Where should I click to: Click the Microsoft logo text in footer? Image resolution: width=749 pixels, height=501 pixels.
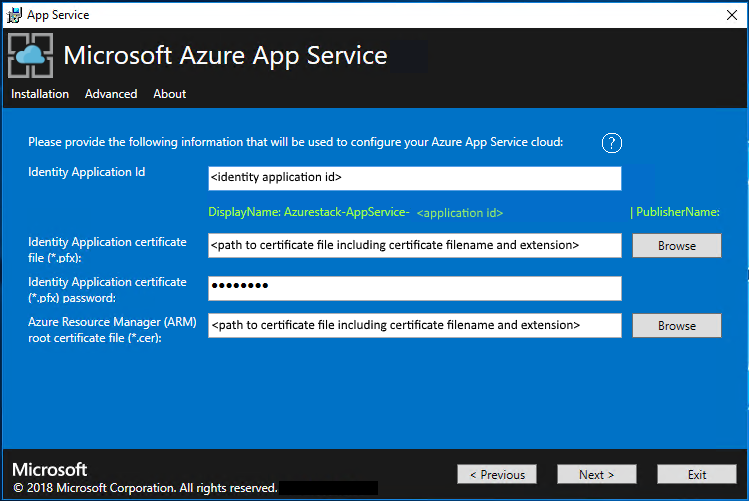tap(50, 469)
